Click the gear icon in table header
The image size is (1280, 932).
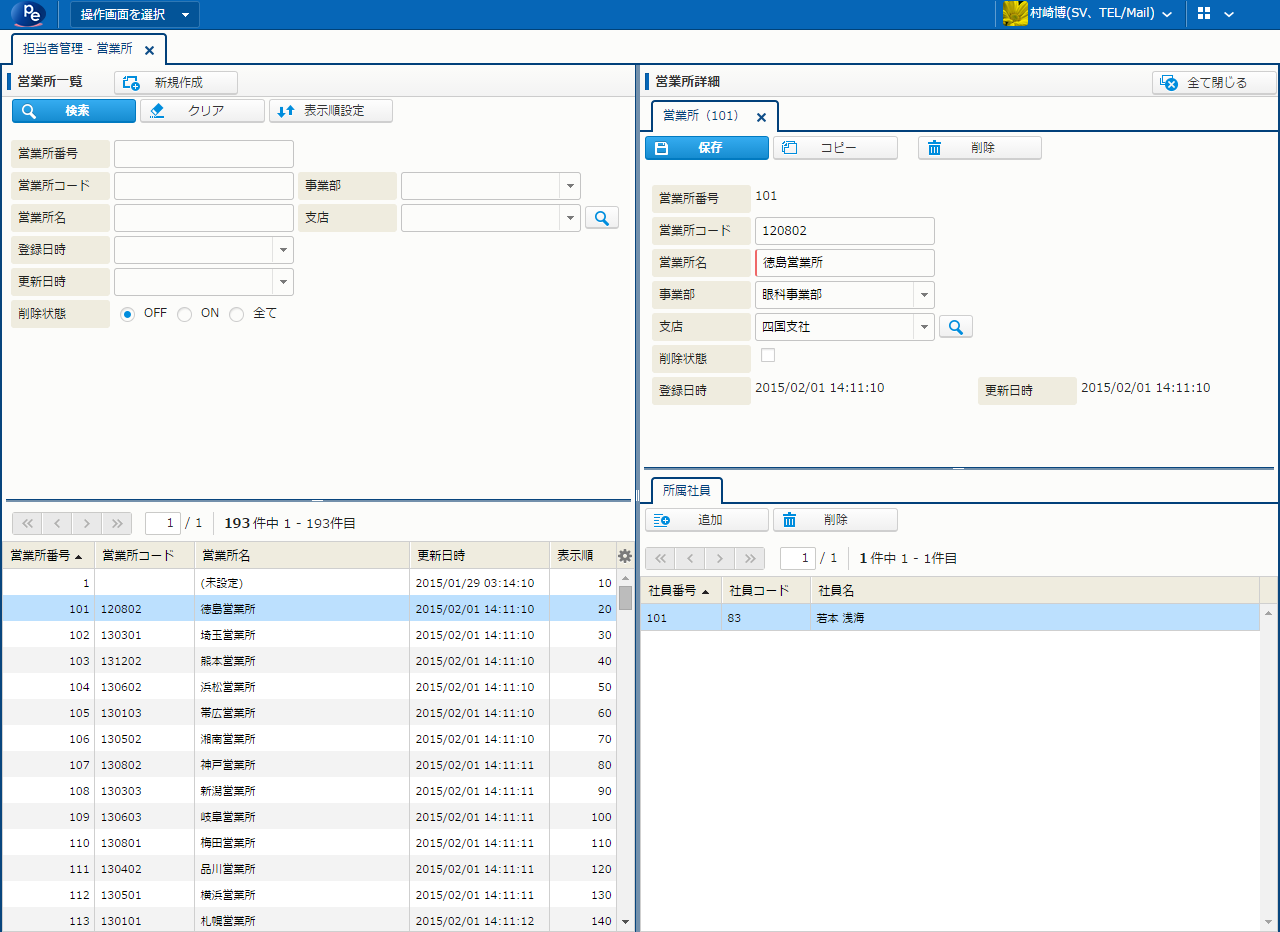(x=625, y=556)
